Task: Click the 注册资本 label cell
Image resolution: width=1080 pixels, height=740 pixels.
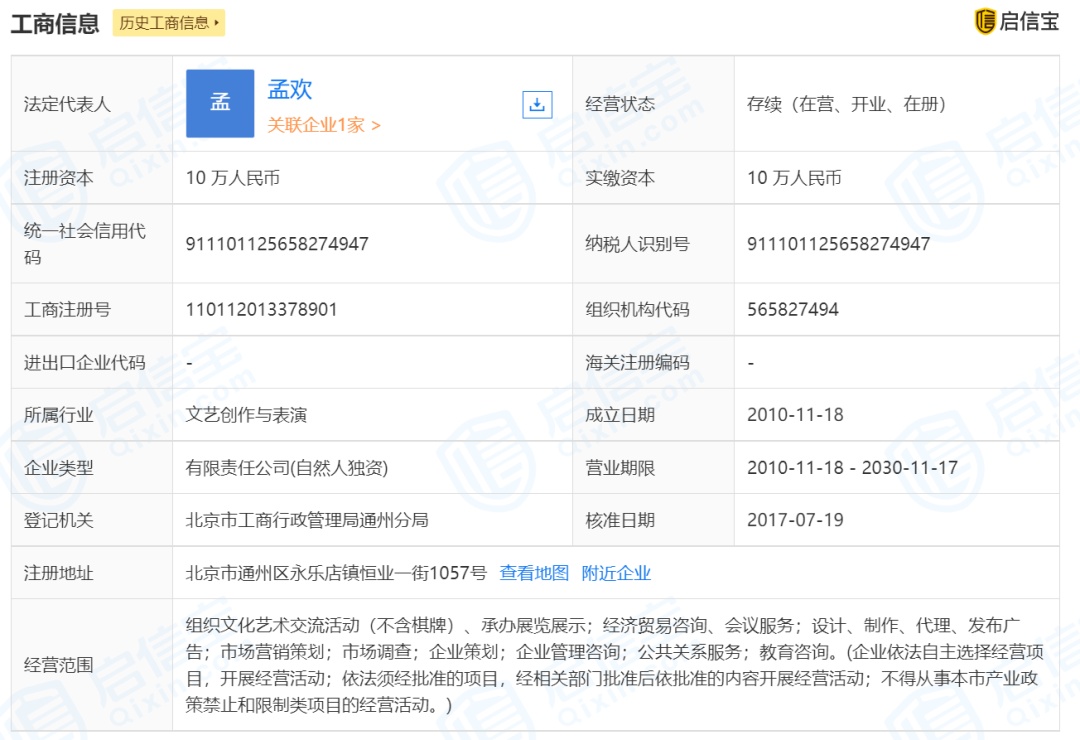Action: click(x=92, y=178)
